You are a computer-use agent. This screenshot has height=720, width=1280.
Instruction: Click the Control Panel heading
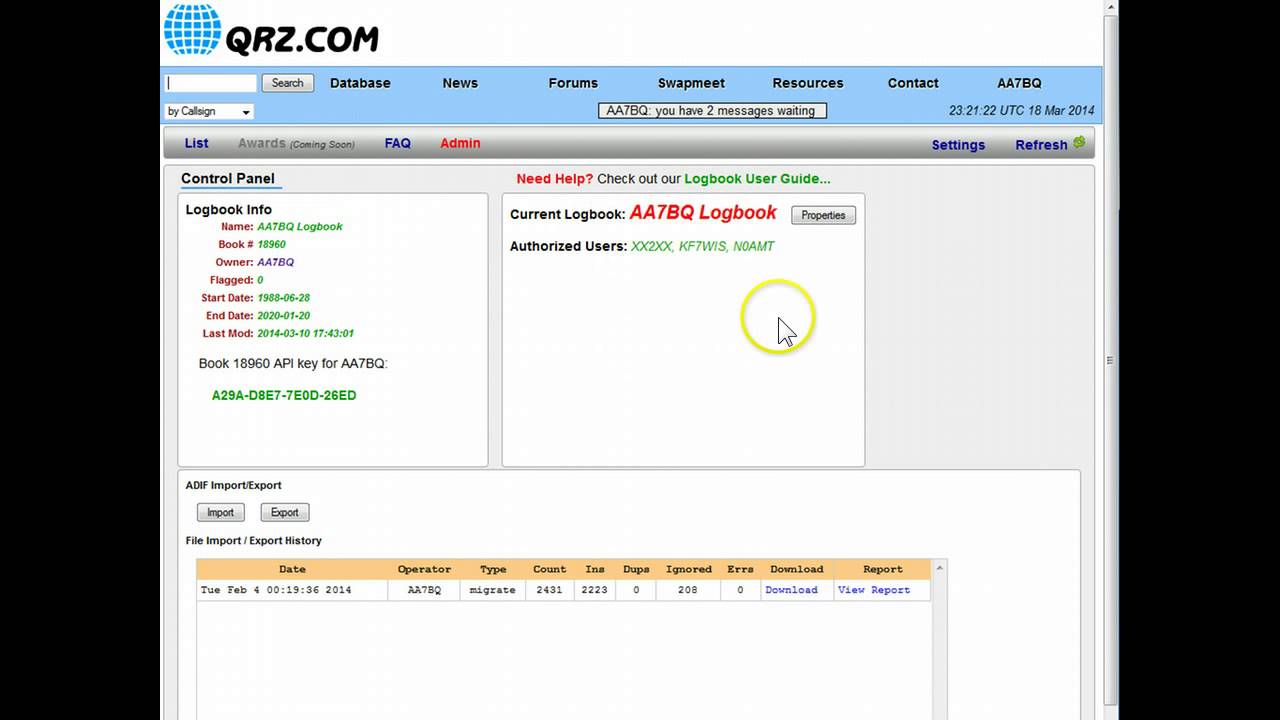(227, 178)
